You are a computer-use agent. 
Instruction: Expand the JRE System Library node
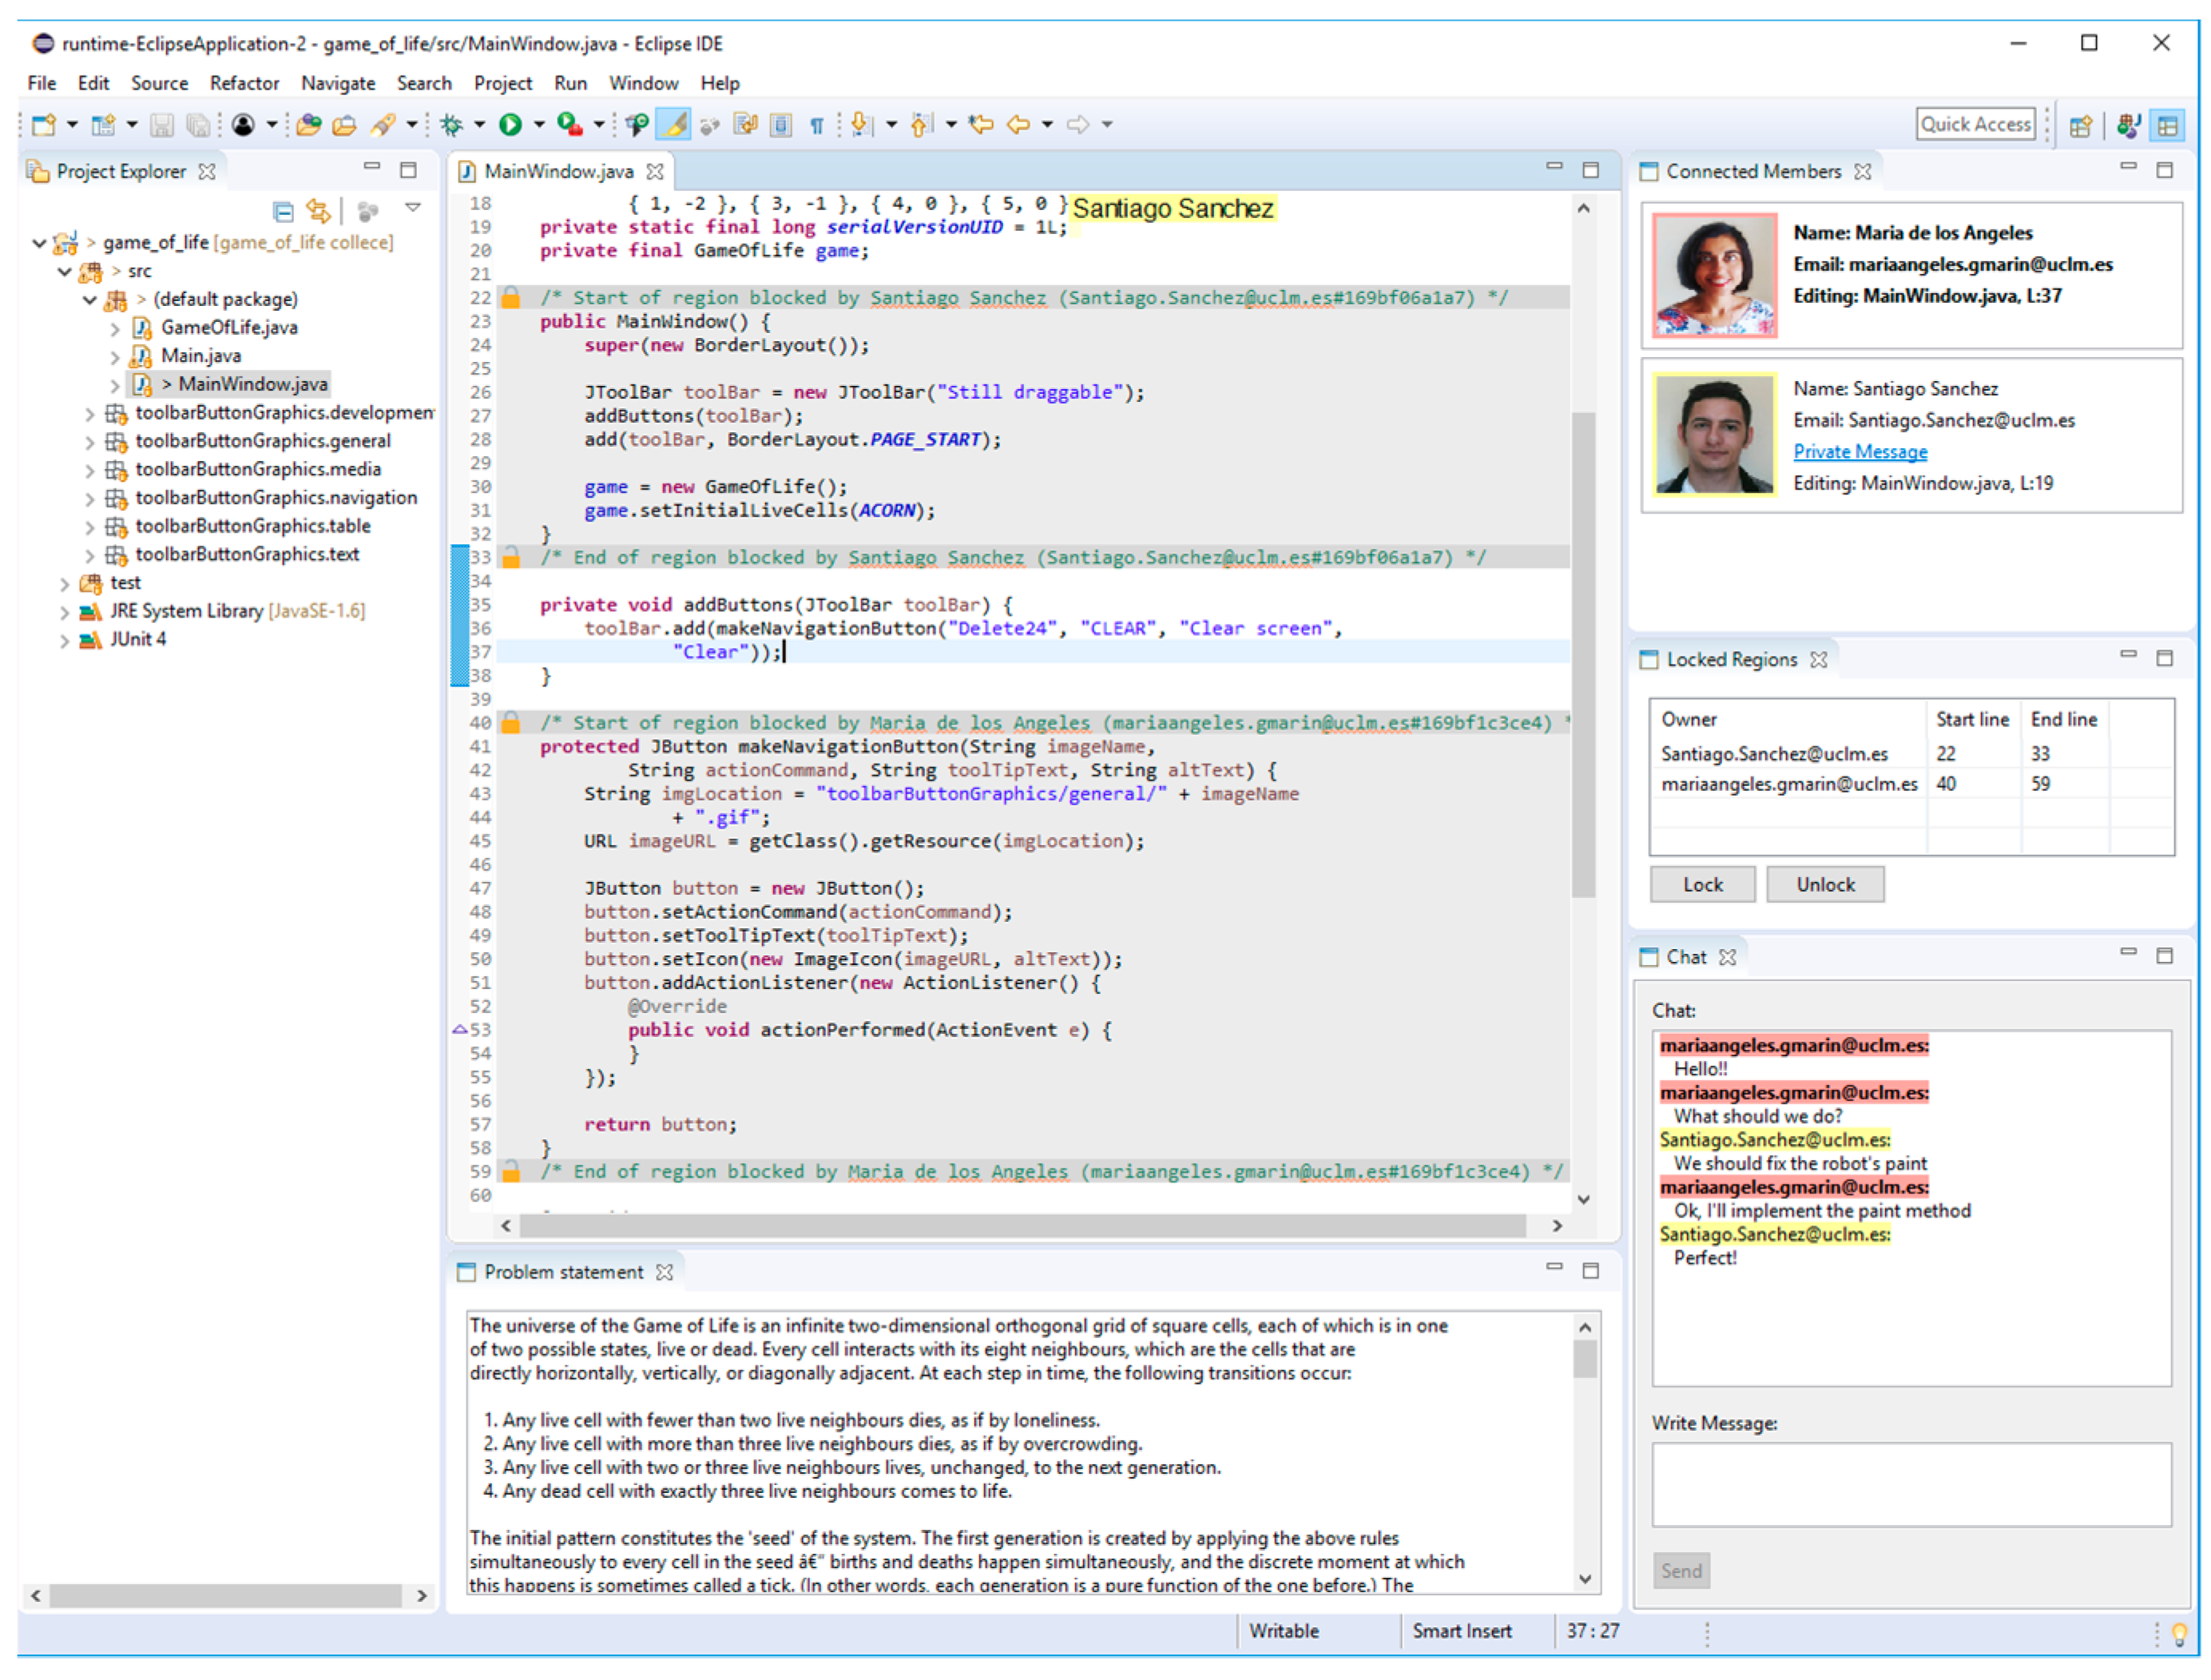pyautogui.click(x=65, y=611)
